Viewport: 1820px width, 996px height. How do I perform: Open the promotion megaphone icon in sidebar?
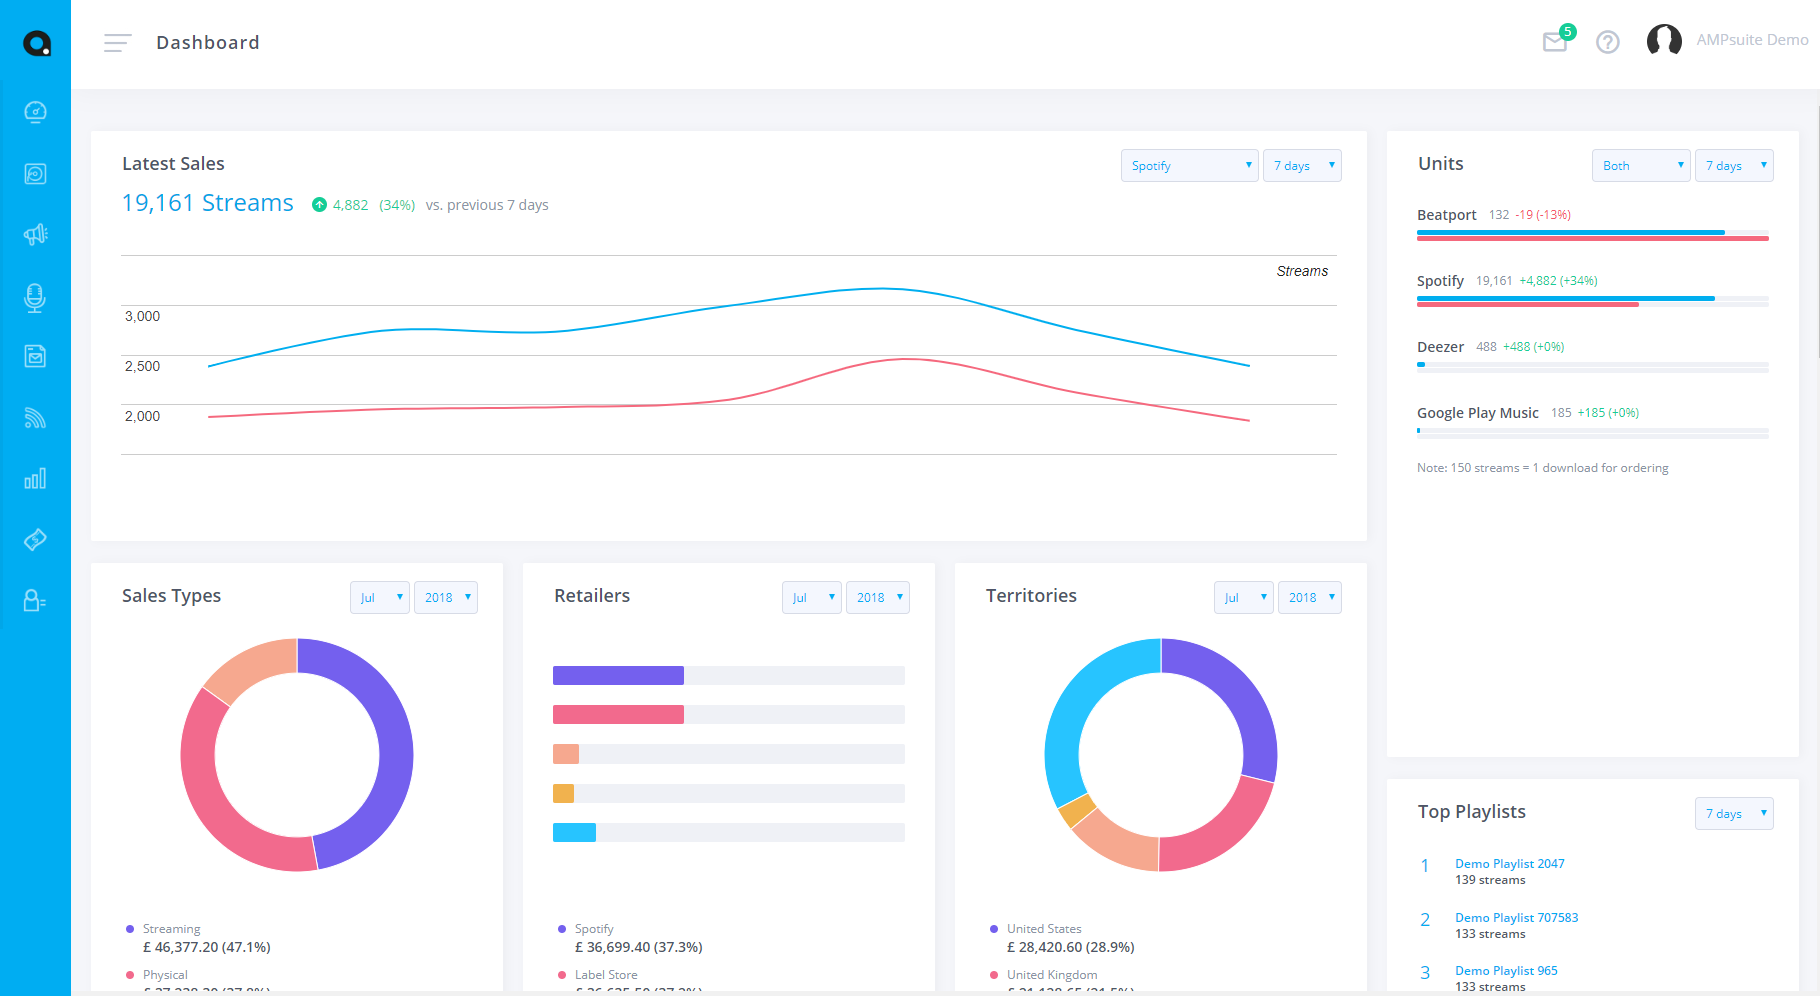point(35,233)
